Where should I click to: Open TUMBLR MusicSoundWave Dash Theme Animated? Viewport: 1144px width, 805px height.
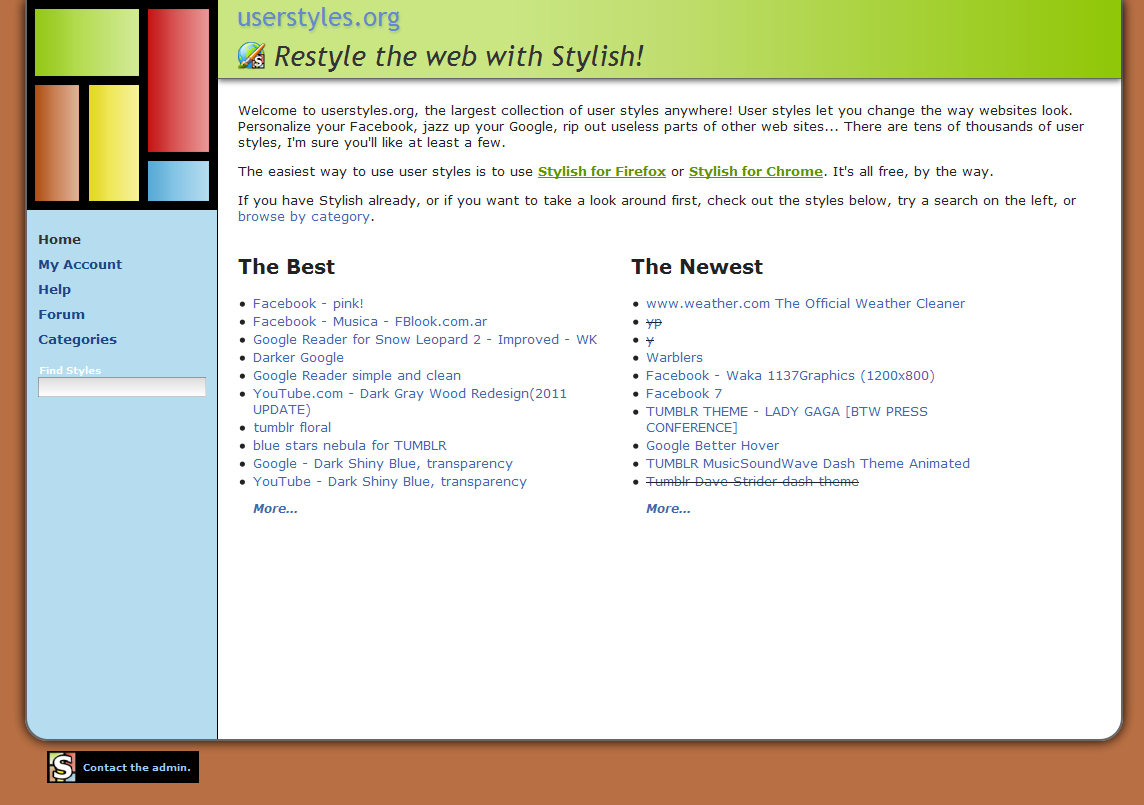click(808, 463)
